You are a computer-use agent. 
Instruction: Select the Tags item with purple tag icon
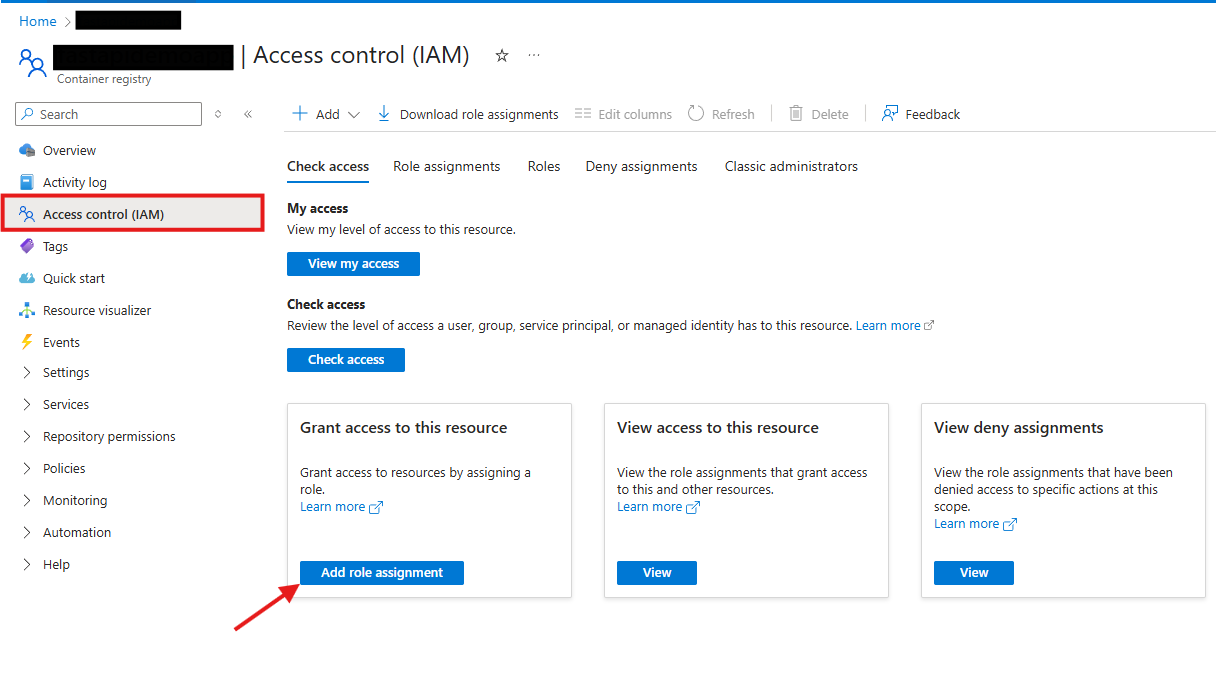point(55,247)
